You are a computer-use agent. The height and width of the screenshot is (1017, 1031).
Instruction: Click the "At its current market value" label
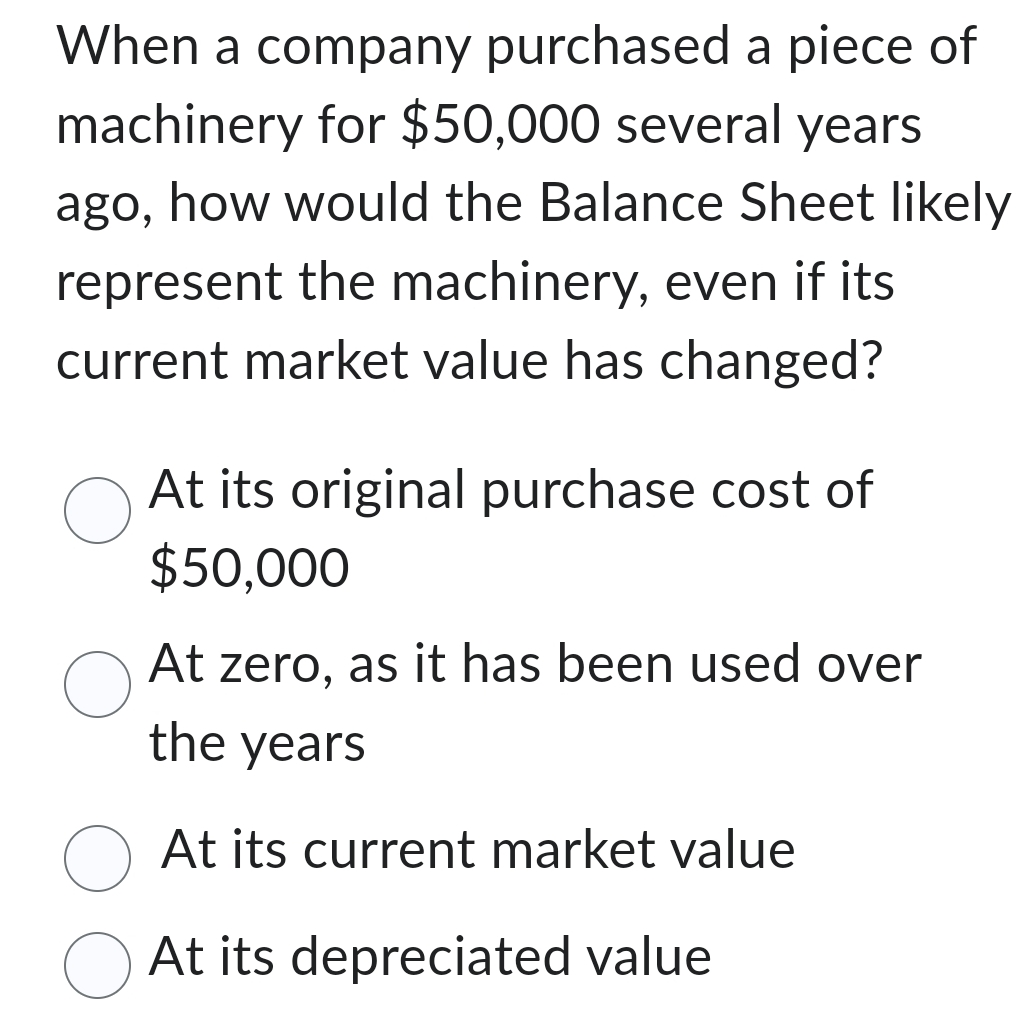478,849
